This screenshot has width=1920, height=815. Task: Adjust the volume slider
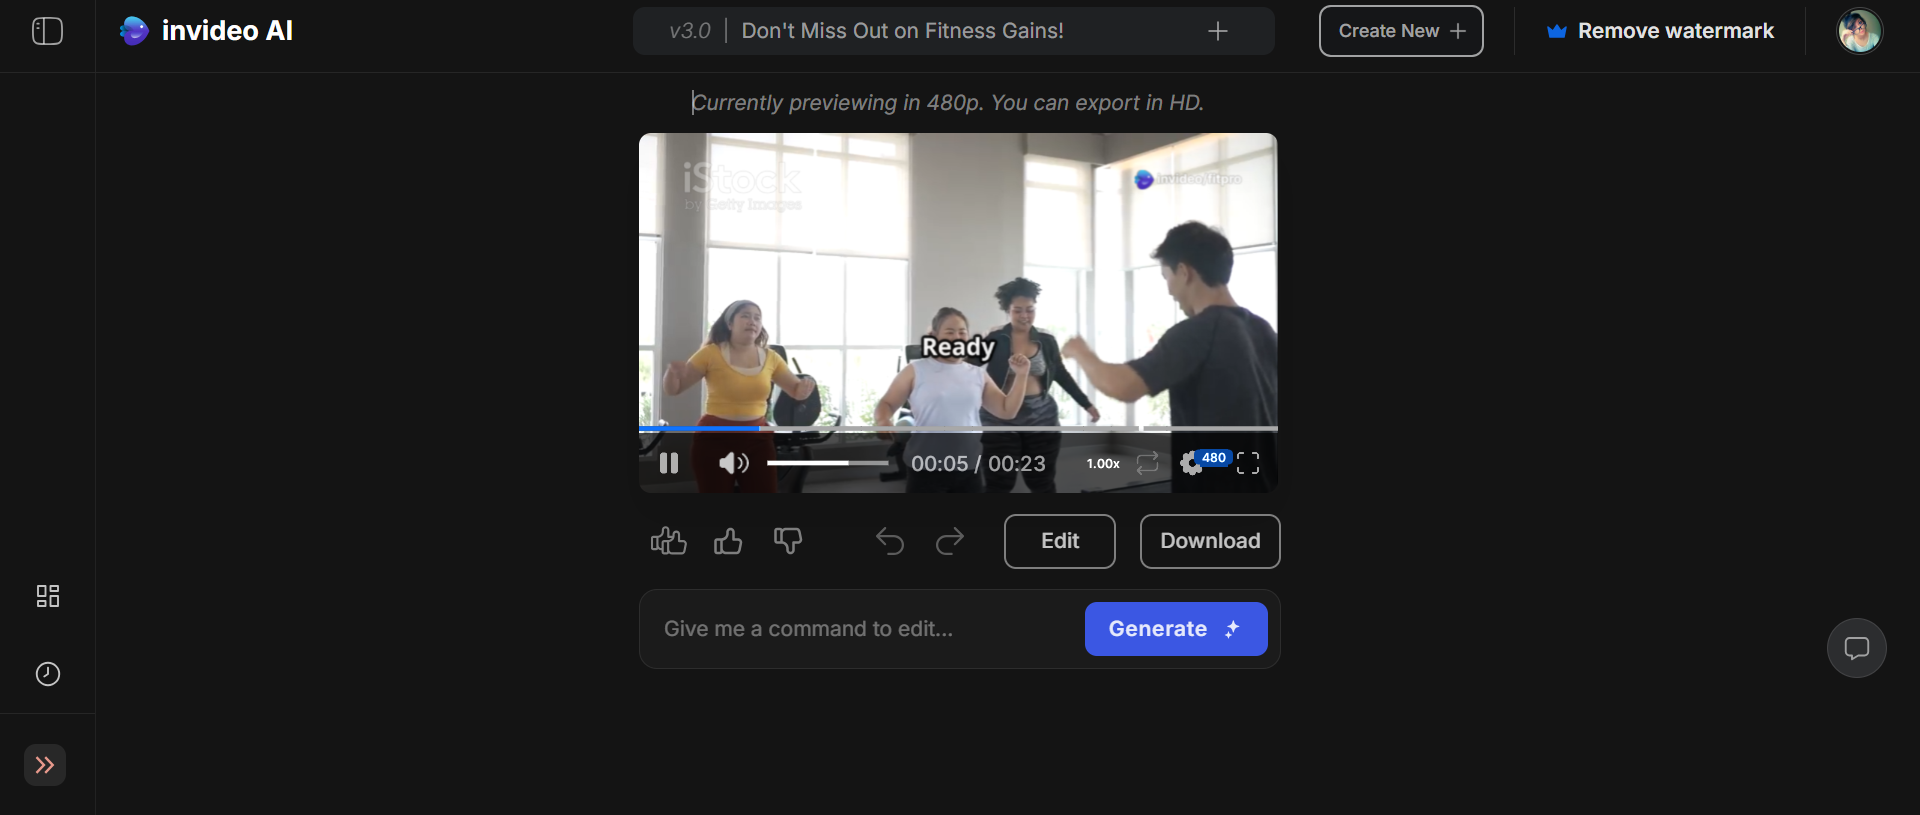[x=827, y=463]
